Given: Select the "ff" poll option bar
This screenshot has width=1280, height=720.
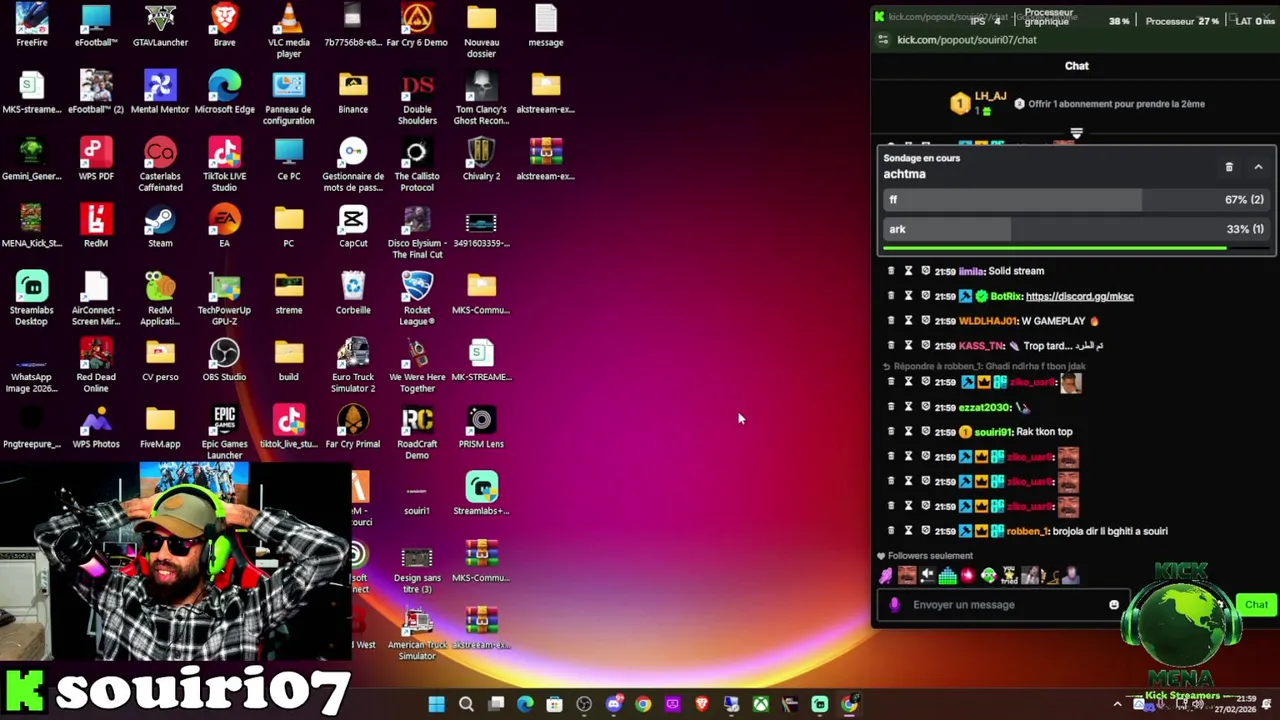Looking at the screenshot, I should point(1076,200).
